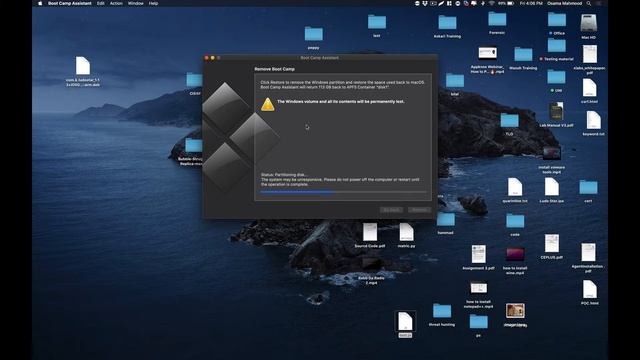Screen dimensions: 640x360
Task: Select the threat hunting folder
Action: [x=442, y=311]
